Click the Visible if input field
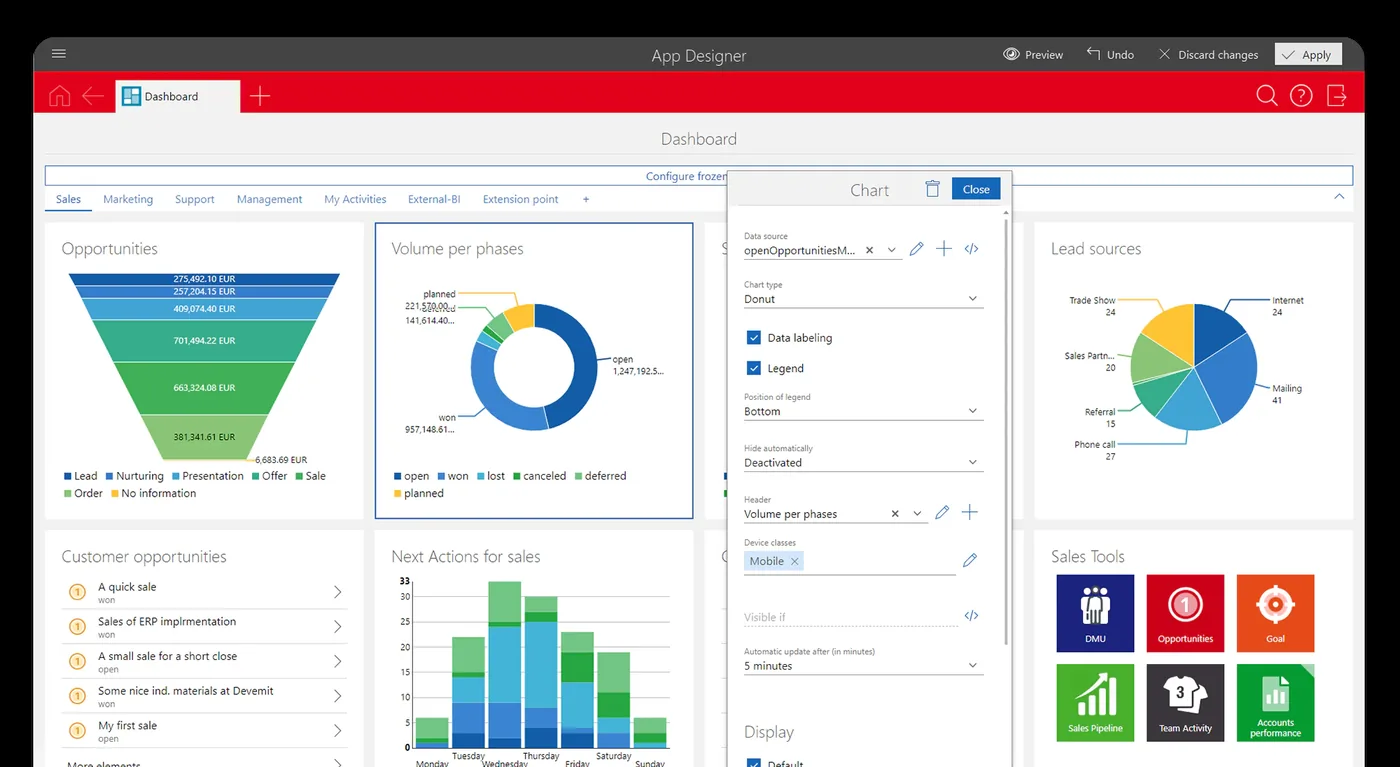 coord(851,617)
